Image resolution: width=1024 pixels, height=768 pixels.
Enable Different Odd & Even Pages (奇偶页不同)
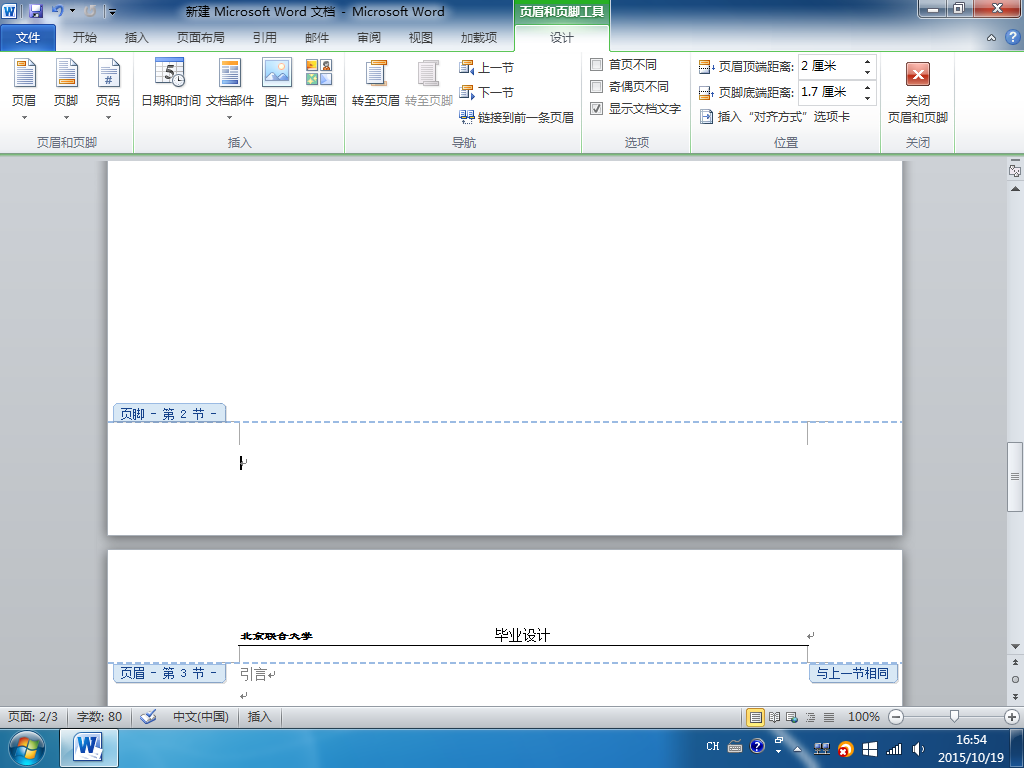[x=630, y=86]
